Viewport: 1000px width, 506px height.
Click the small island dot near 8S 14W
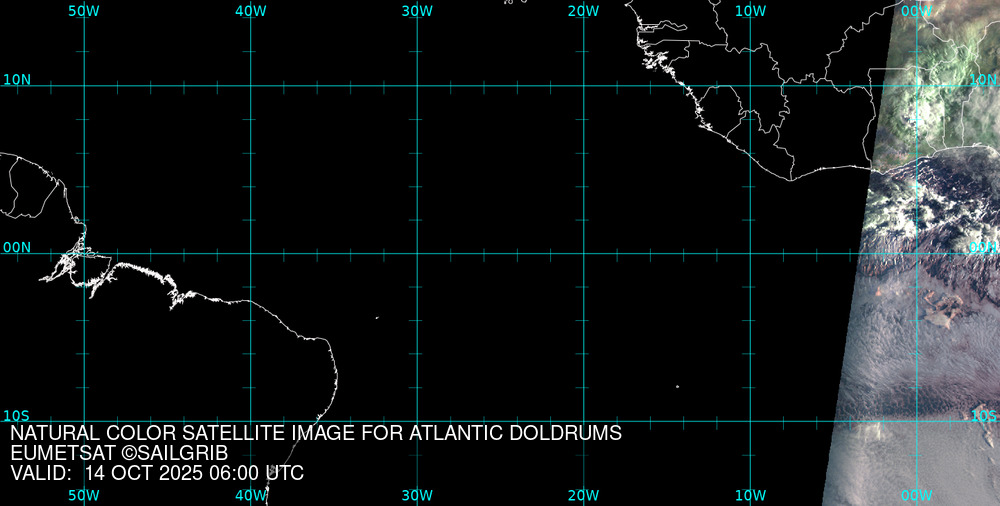click(x=677, y=387)
